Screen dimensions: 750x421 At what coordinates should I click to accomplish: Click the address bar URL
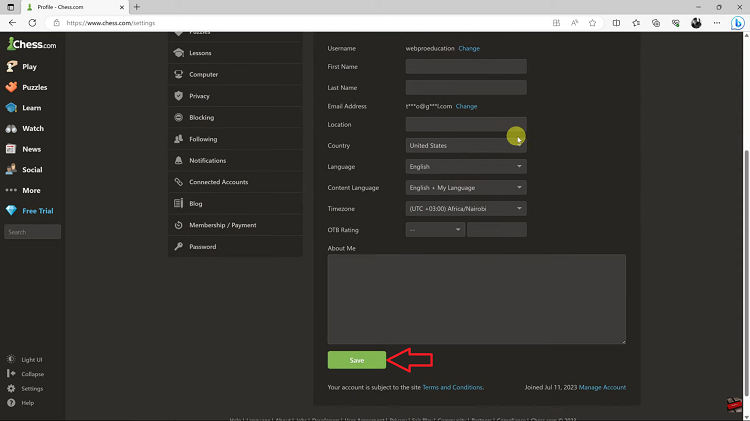pyautogui.click(x=110, y=23)
